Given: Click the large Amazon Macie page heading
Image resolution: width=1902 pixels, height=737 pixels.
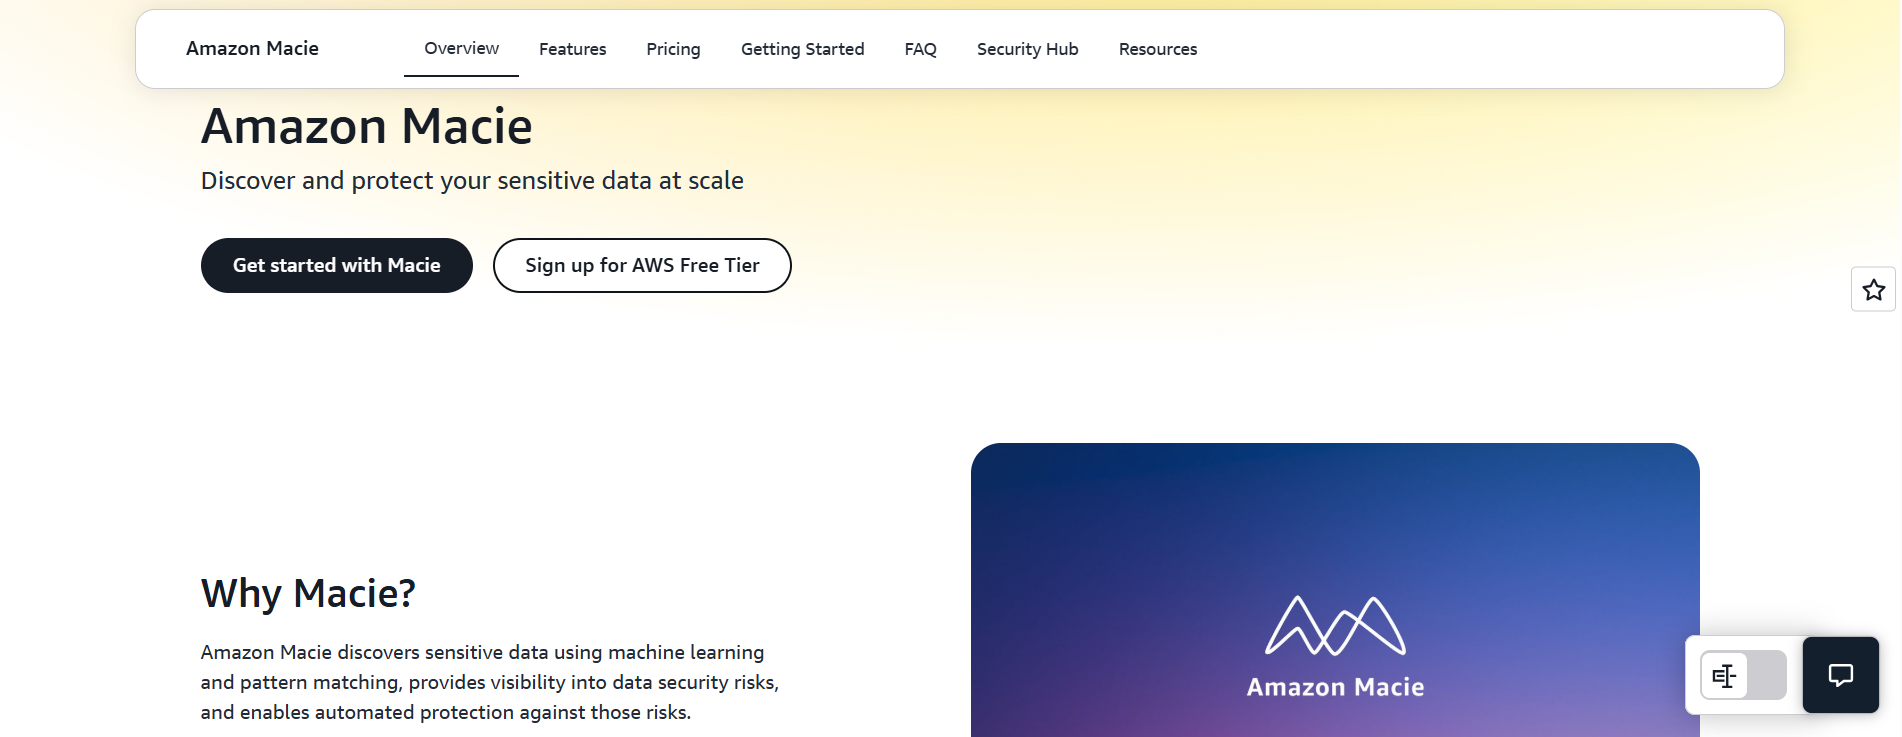Looking at the screenshot, I should (366, 127).
